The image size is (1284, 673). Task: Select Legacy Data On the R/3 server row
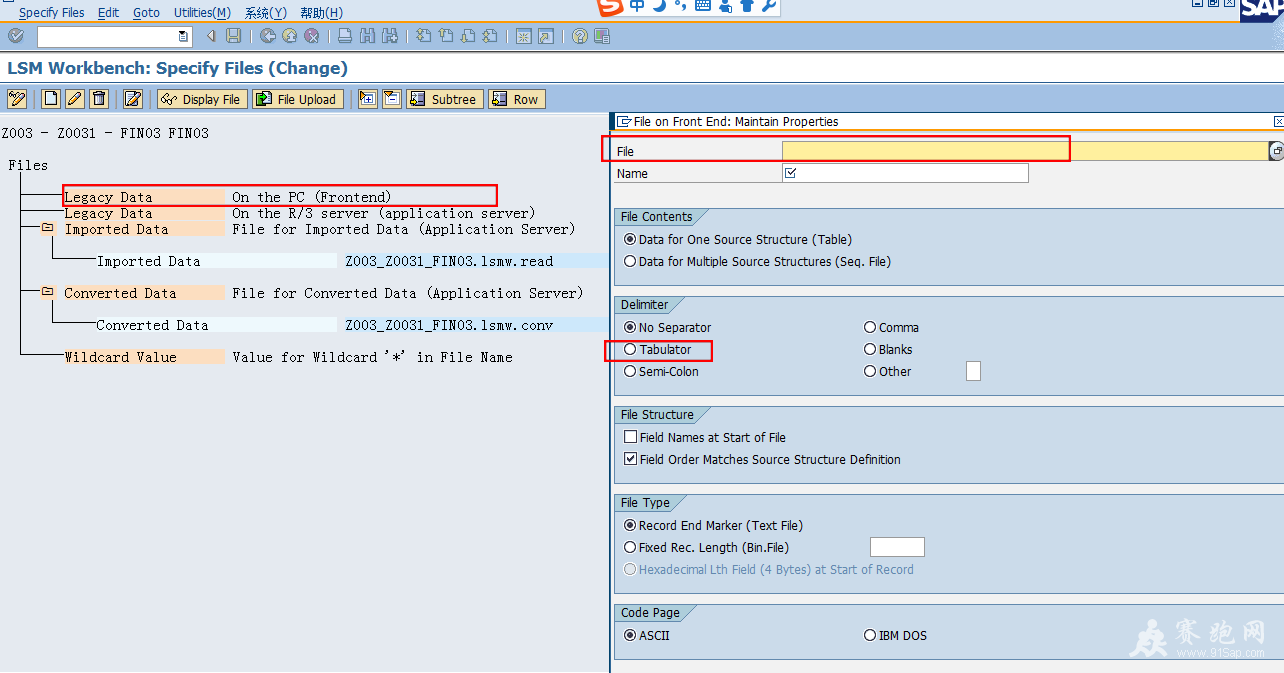[x=299, y=213]
